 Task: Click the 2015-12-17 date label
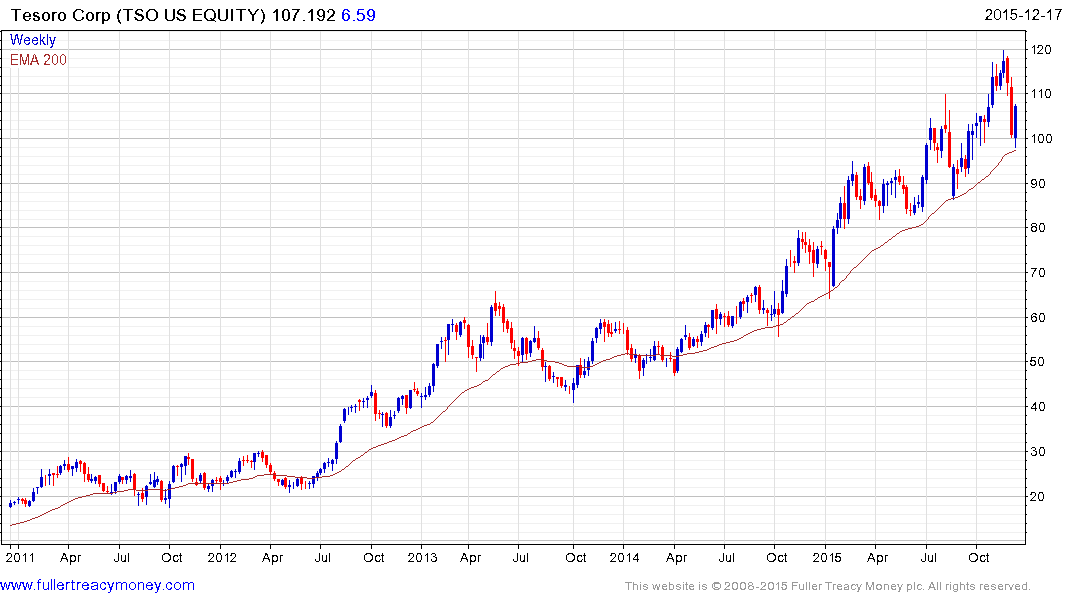click(1023, 15)
